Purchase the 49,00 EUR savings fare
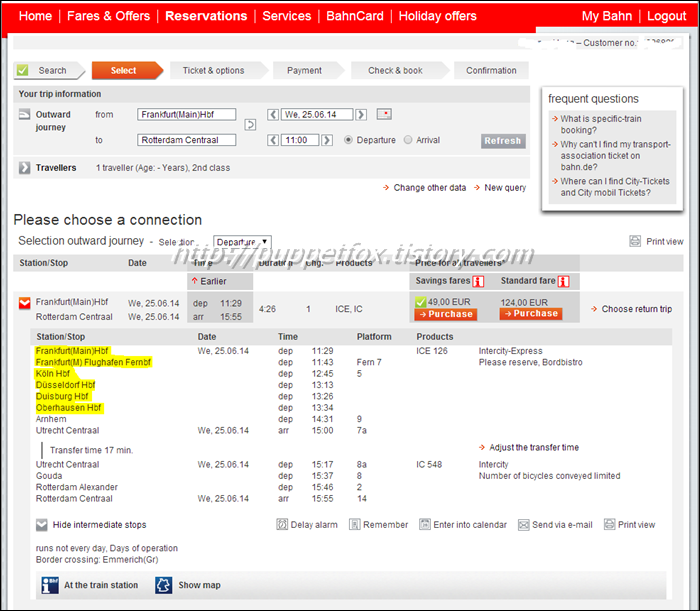700x611 pixels. click(x=446, y=314)
